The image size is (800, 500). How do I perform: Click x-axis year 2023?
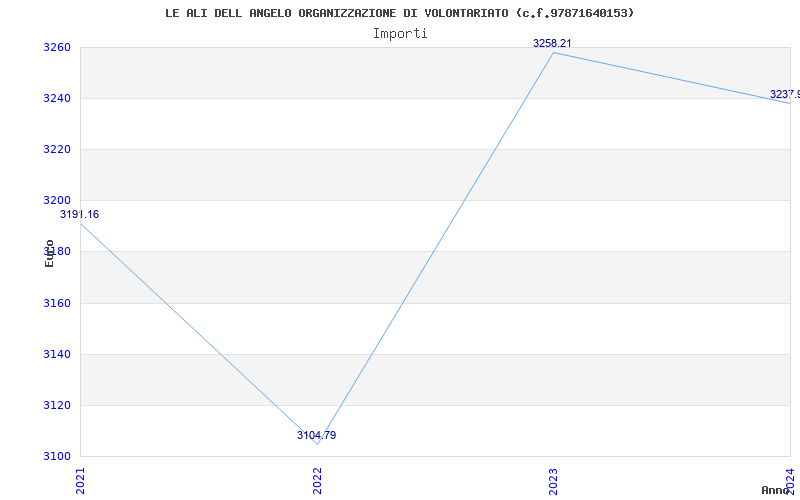pos(554,481)
